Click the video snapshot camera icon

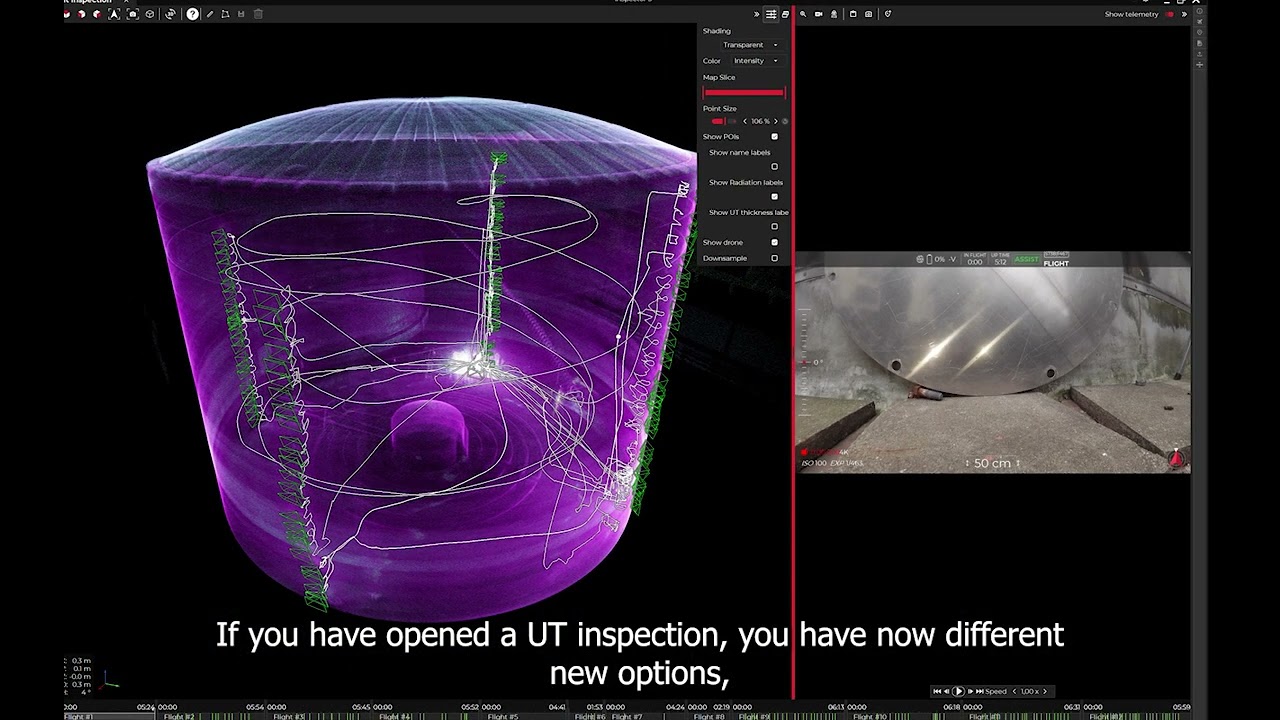868,14
